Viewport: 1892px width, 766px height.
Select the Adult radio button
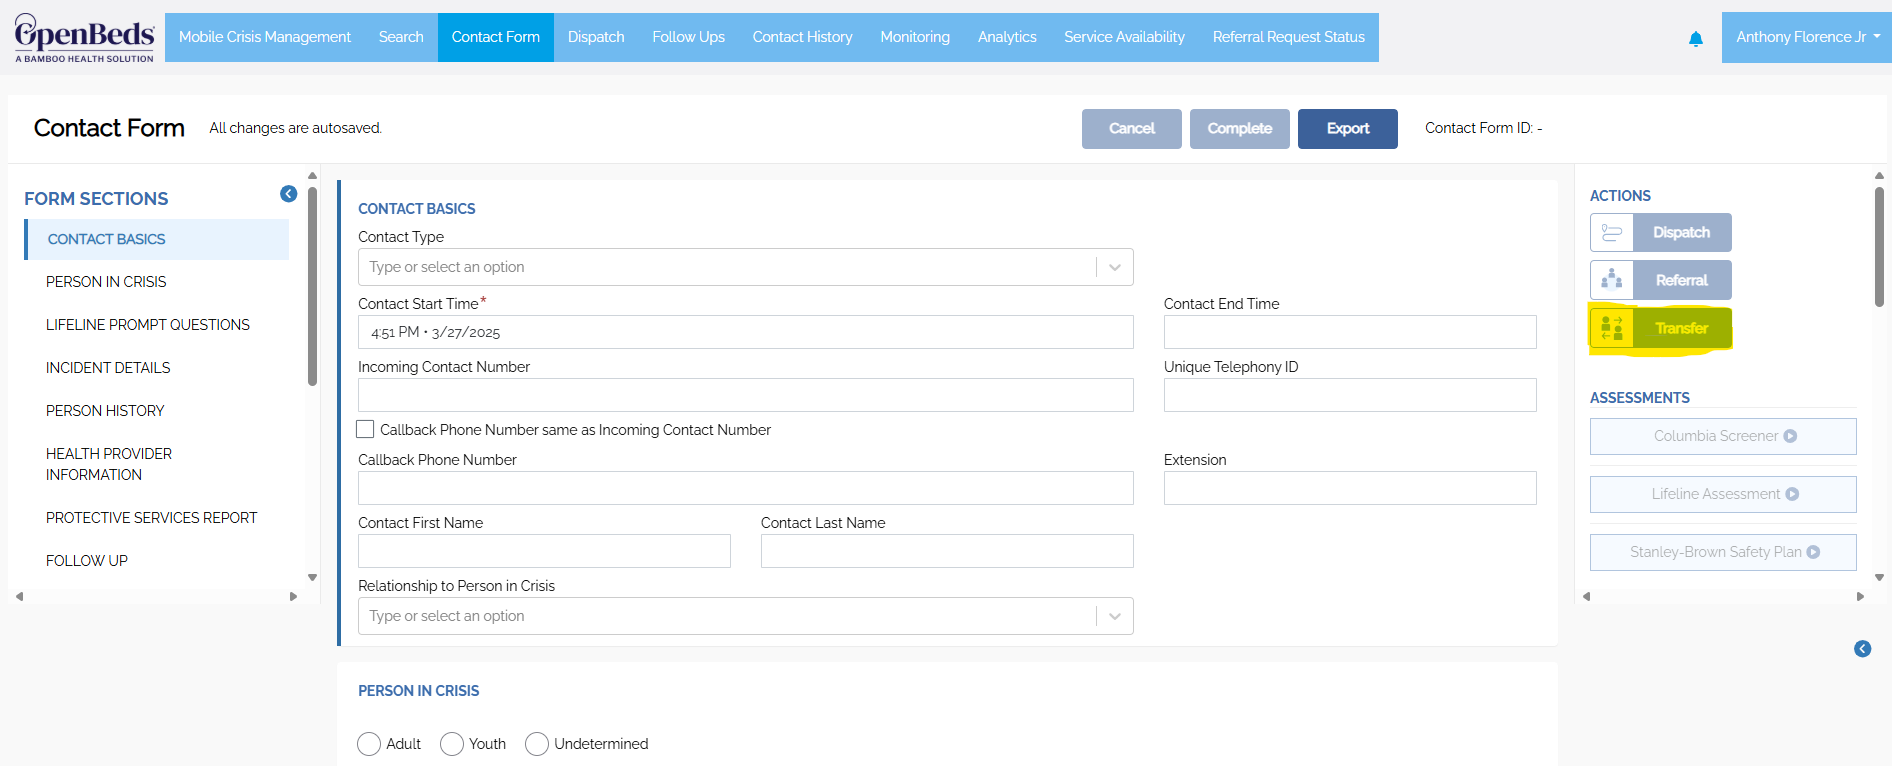[x=369, y=744]
